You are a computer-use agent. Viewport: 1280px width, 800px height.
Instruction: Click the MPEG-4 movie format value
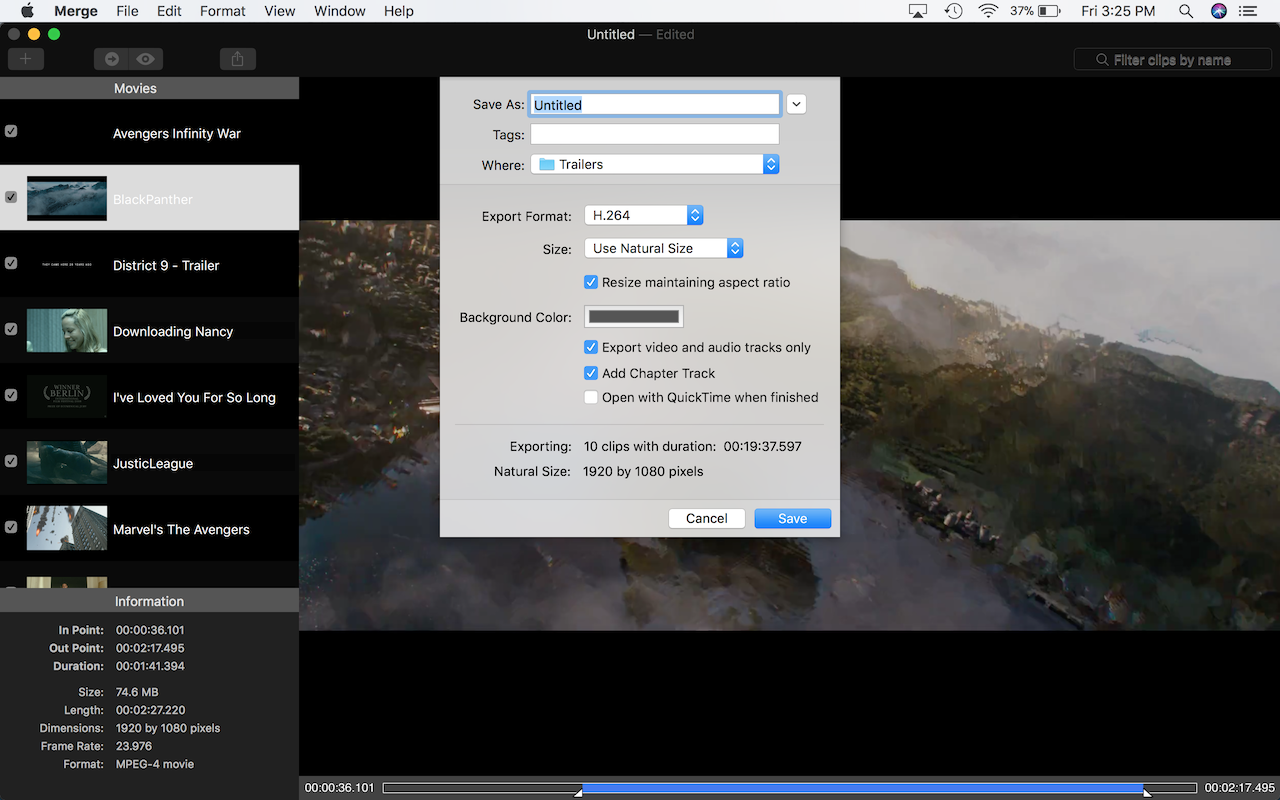[155, 764]
